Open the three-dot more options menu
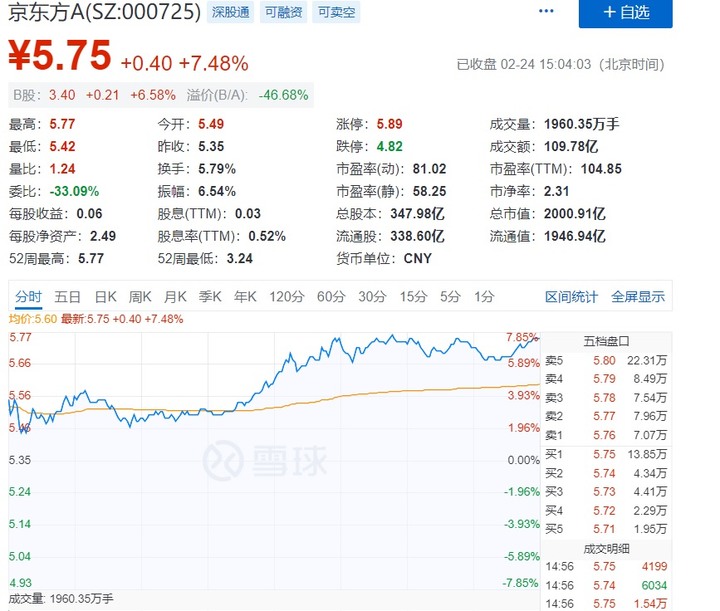 (x=546, y=11)
